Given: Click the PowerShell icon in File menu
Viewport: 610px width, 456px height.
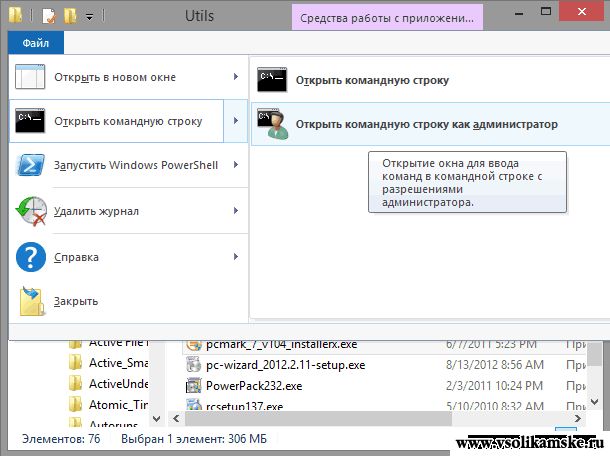Looking at the screenshot, I should 30,165.
